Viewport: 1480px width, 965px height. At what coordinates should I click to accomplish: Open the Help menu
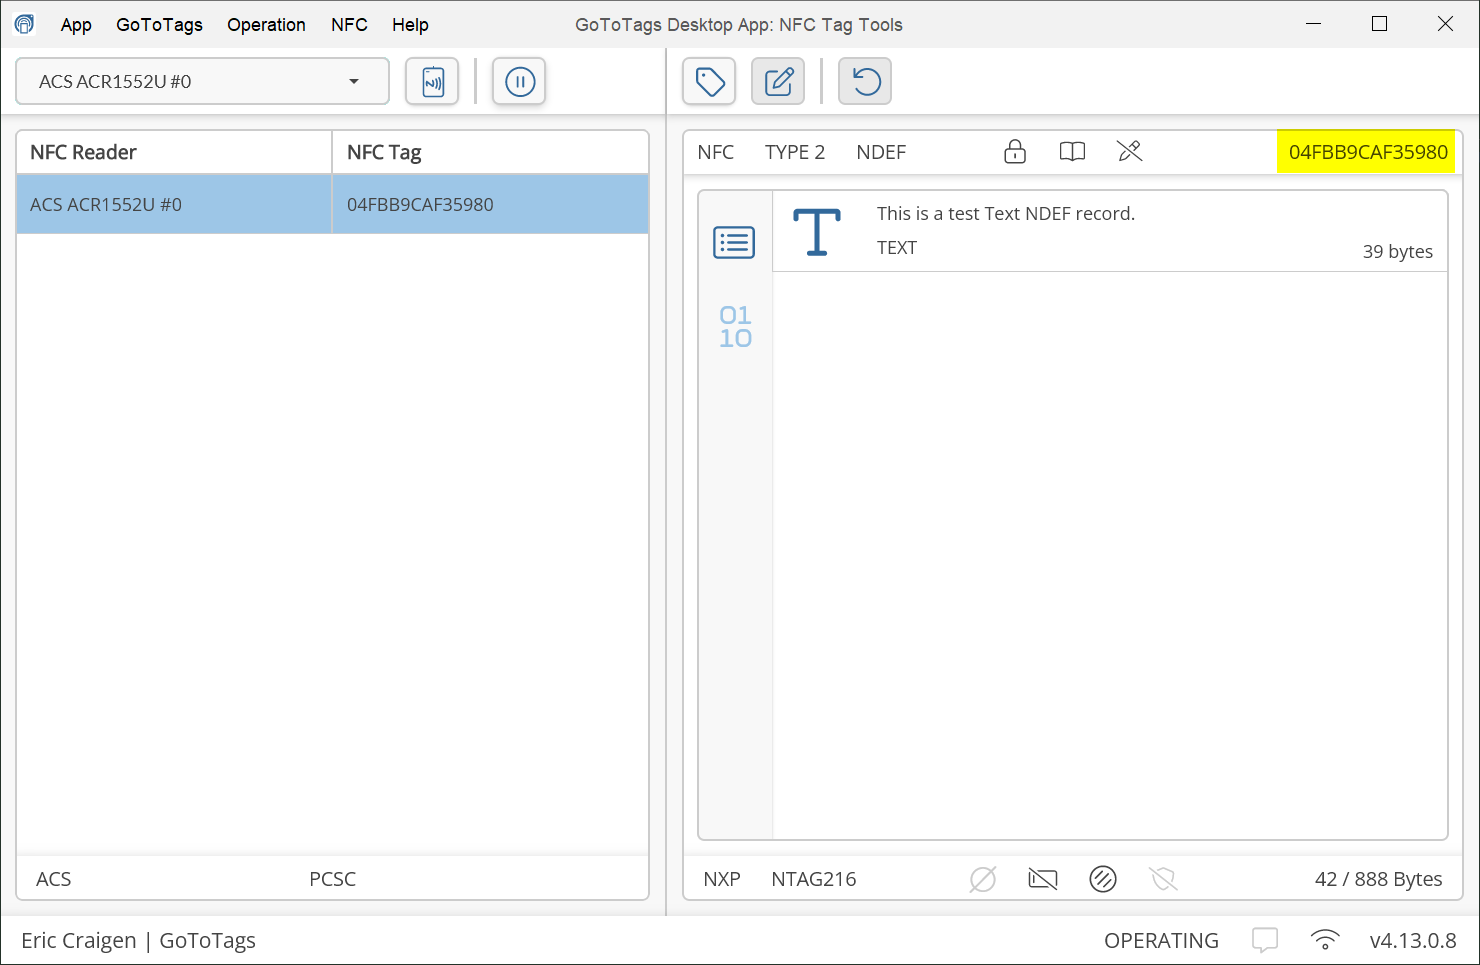click(410, 25)
